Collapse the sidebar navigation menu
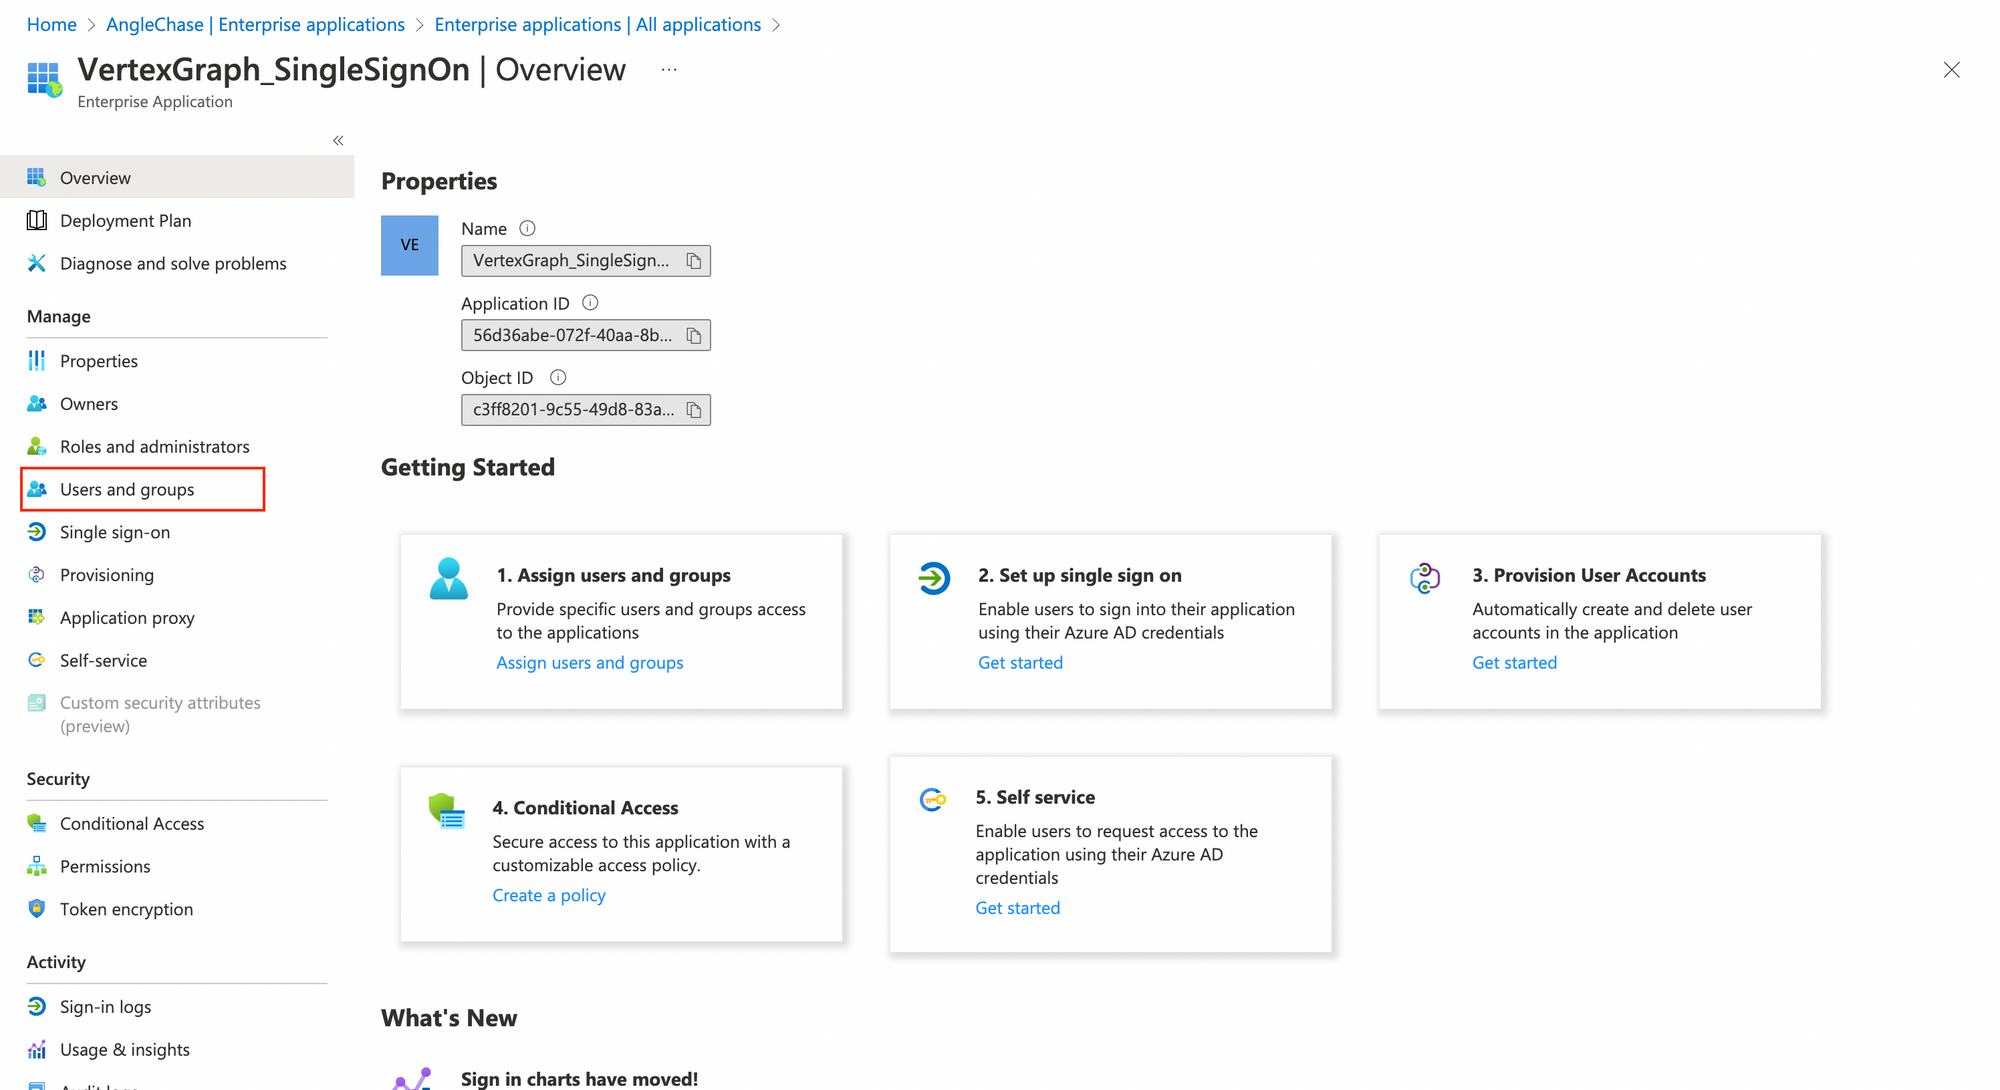Viewport: 2000px width, 1090px height. 338,140
